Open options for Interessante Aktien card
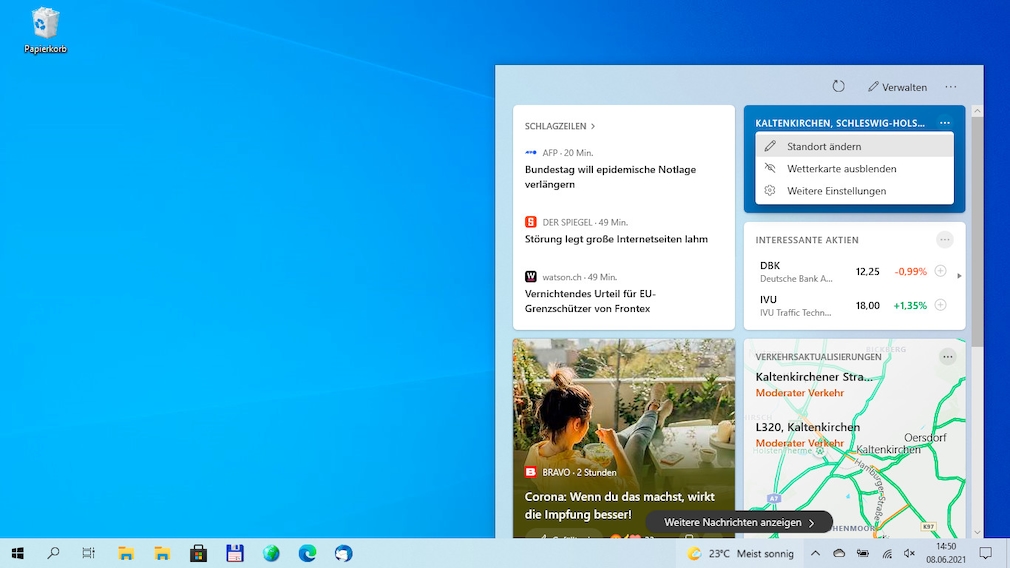Image resolution: width=1010 pixels, height=568 pixels. pos(945,240)
